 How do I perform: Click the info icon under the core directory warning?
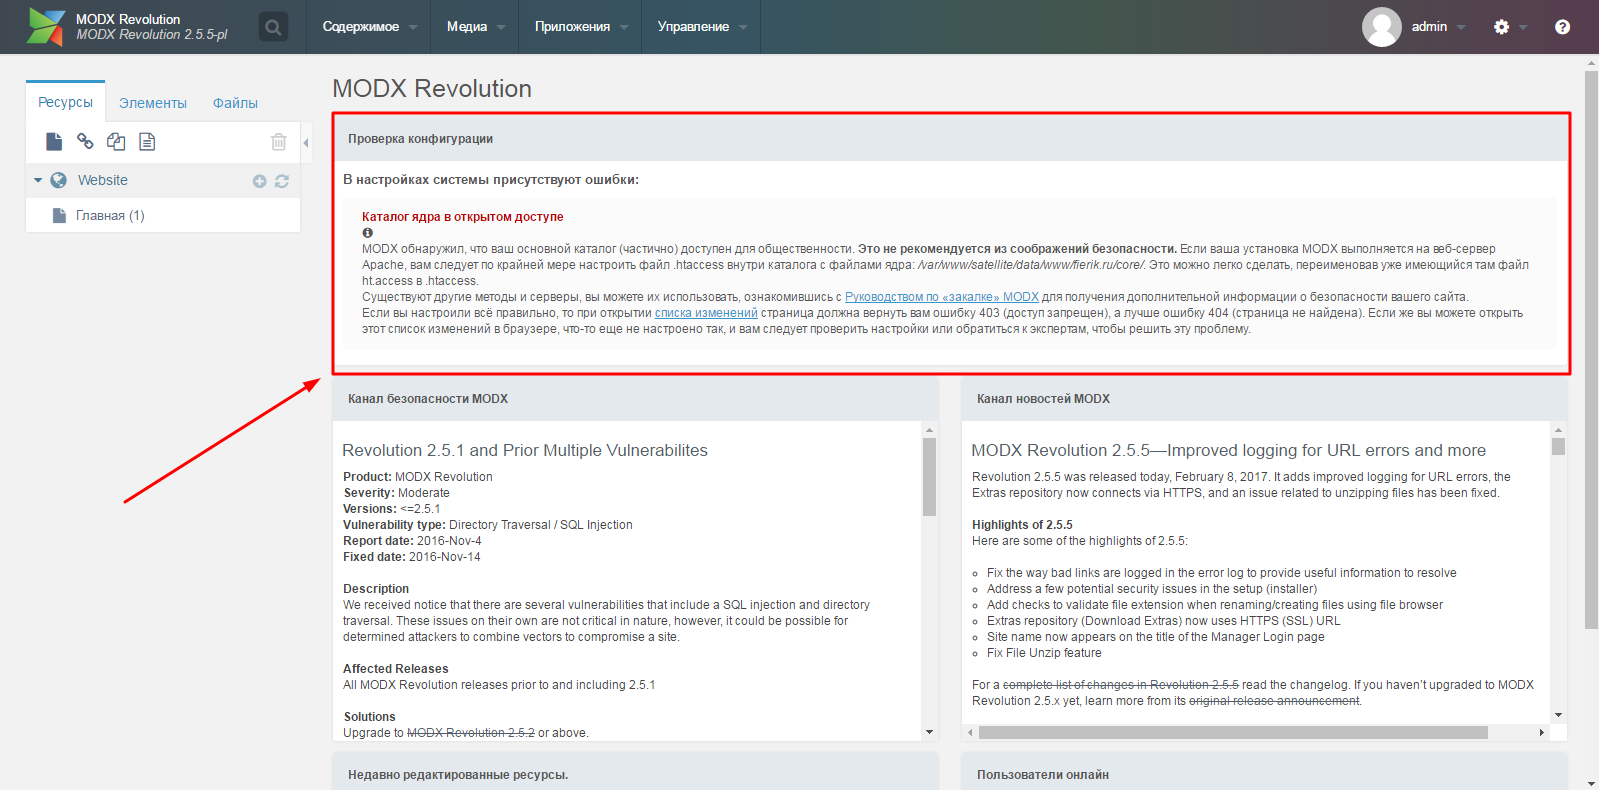367,233
